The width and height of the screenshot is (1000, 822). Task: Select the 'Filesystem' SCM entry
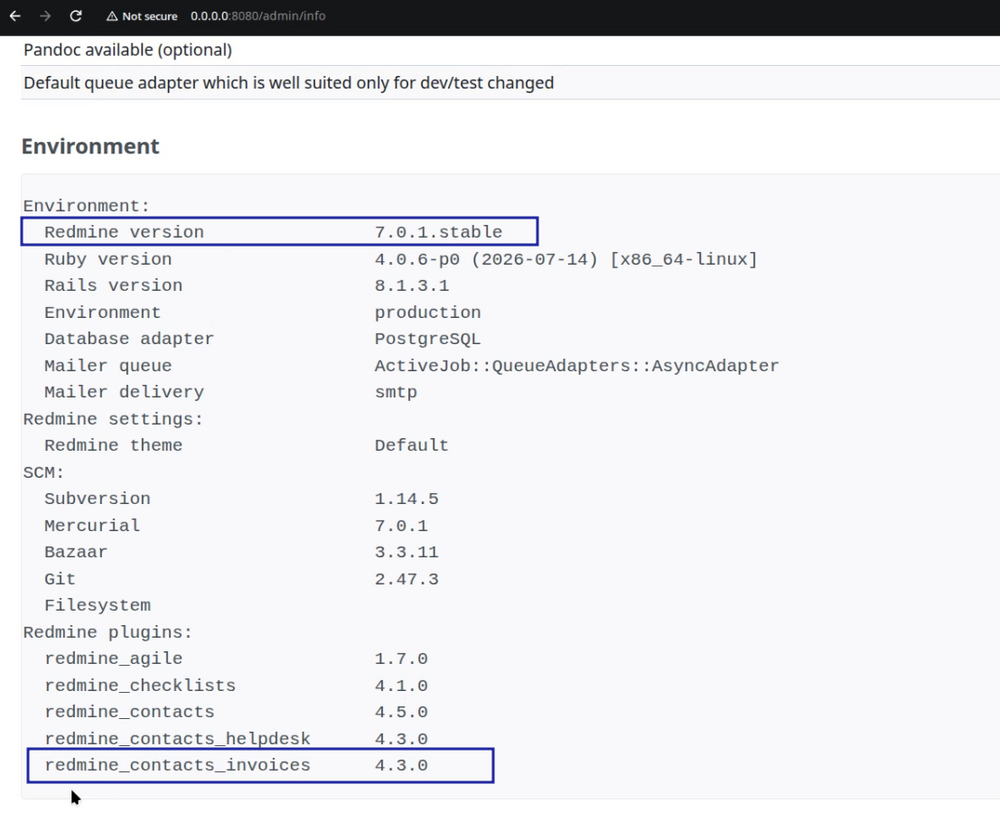click(98, 605)
